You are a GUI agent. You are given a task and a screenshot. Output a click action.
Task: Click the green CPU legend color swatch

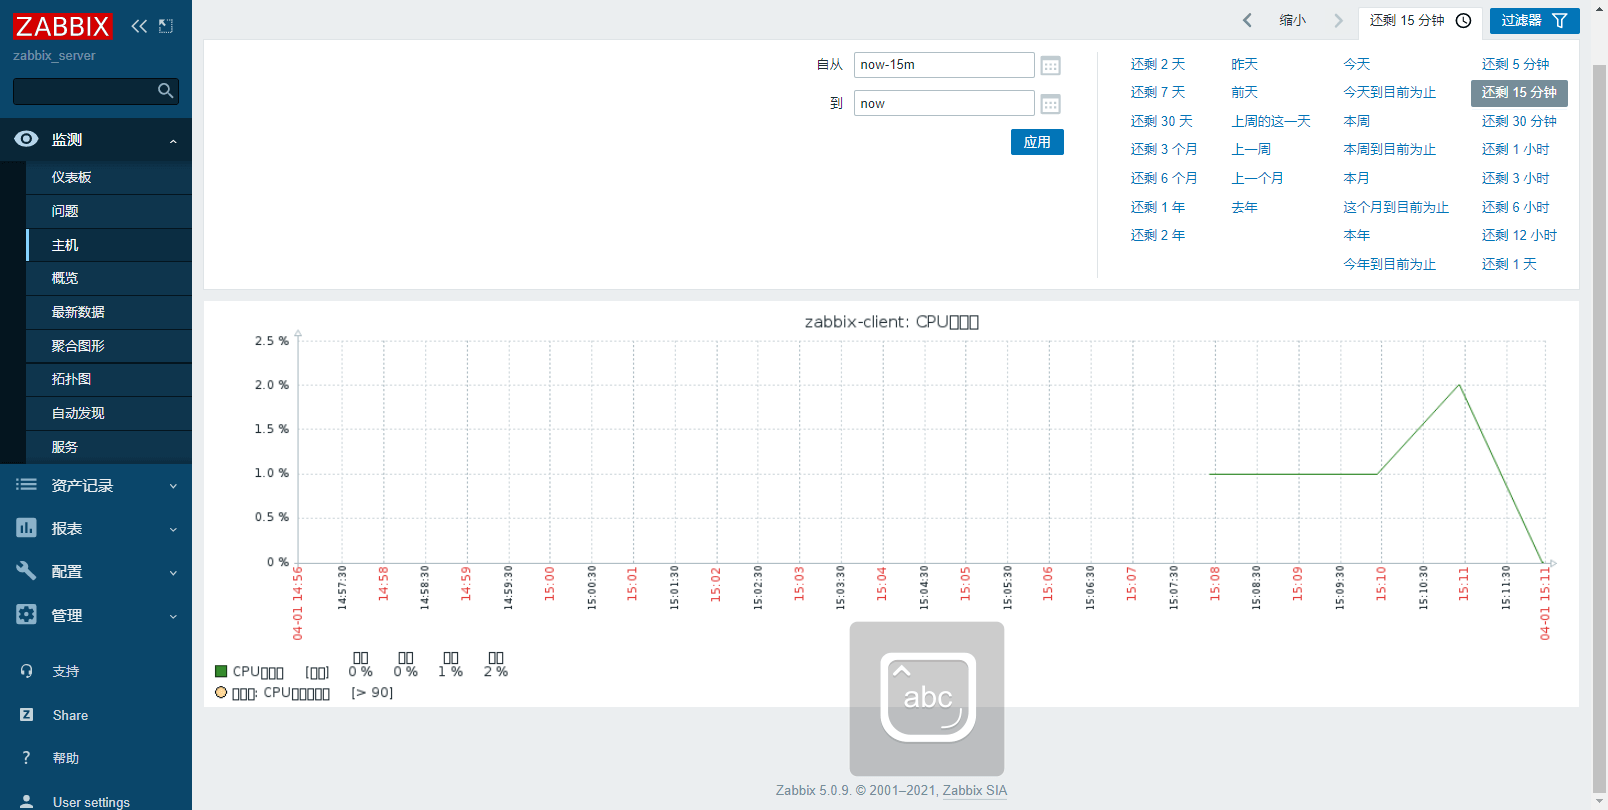[x=221, y=671]
